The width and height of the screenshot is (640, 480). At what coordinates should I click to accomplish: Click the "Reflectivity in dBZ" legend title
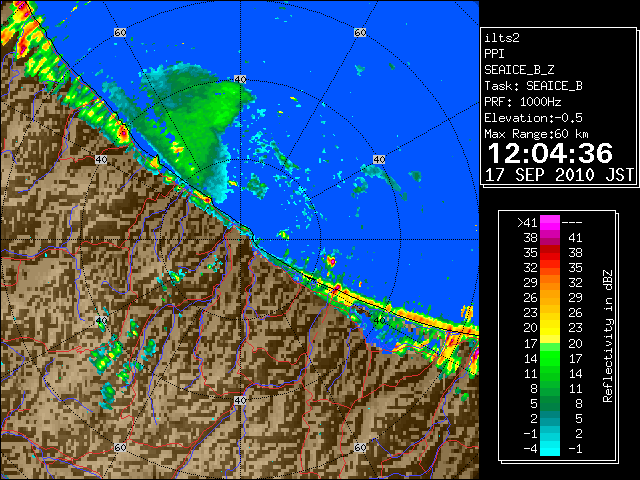pos(608,336)
